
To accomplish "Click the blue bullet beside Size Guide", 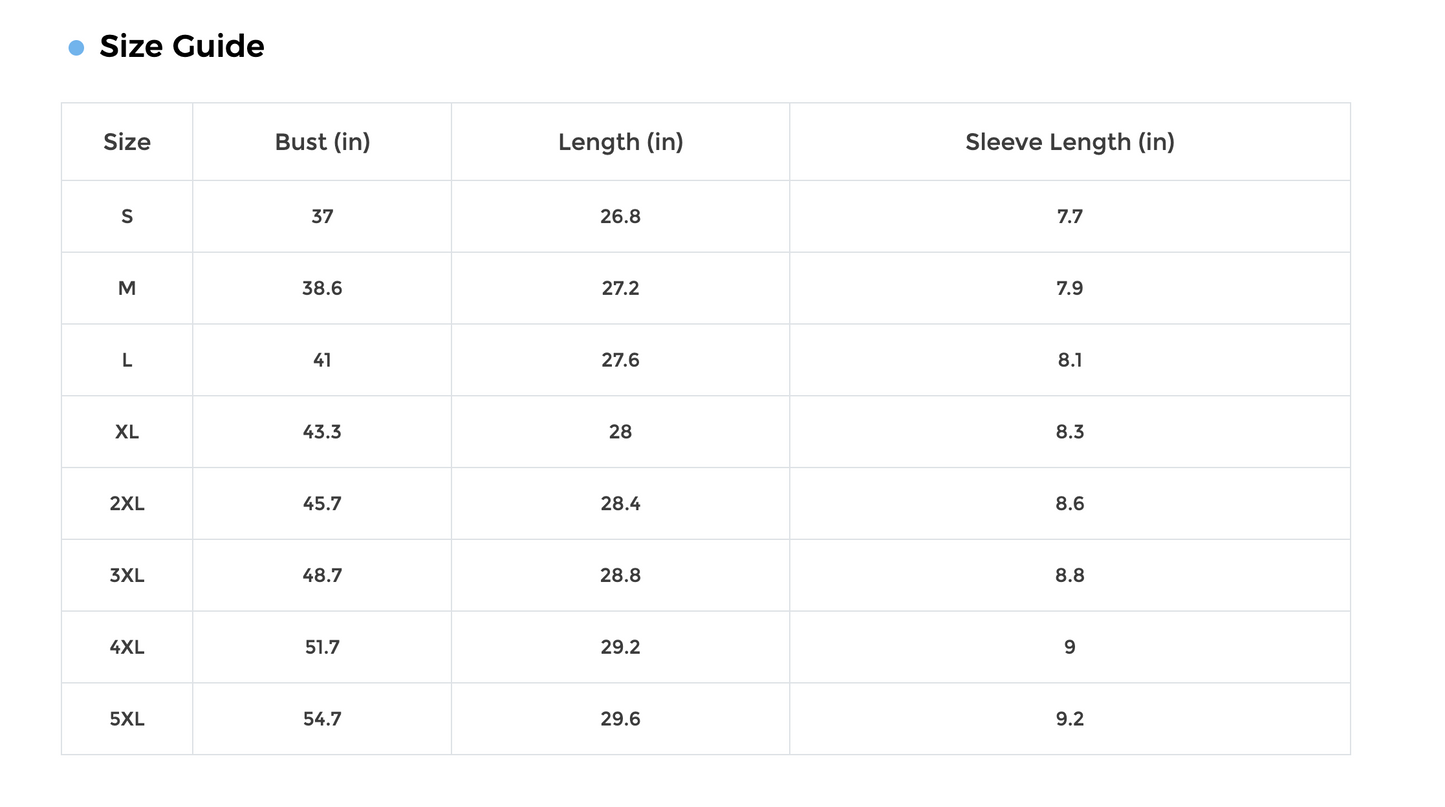I will click(x=76, y=48).
